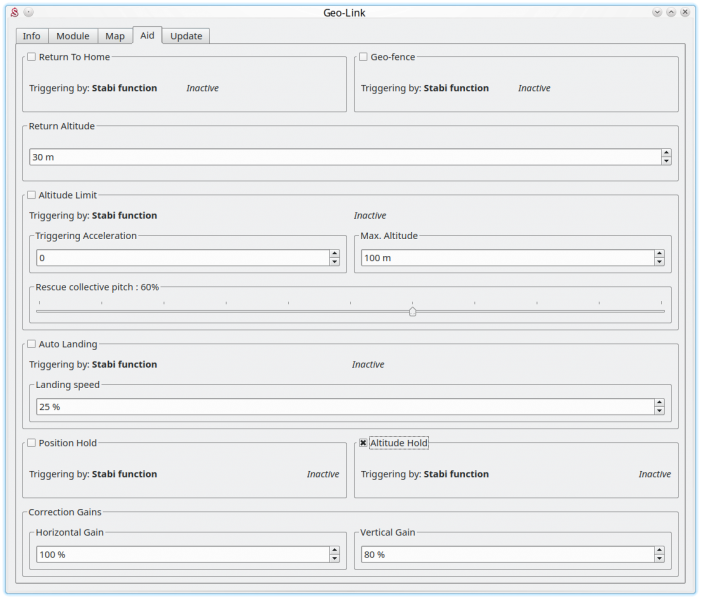The width and height of the screenshot is (701, 599).
Task: Open the Module tab
Action: tap(72, 36)
